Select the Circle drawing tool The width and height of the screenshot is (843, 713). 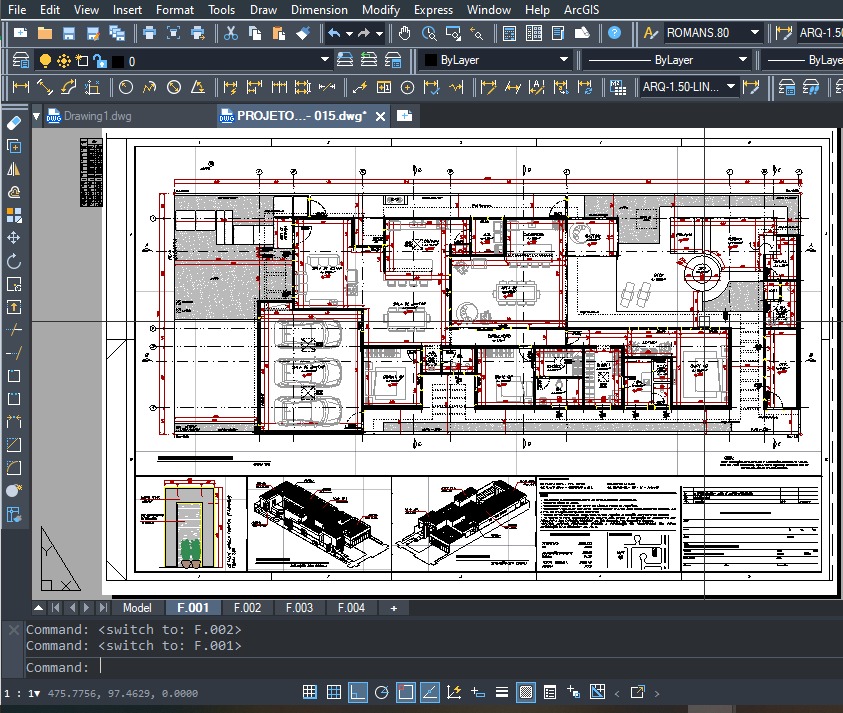coord(126,87)
